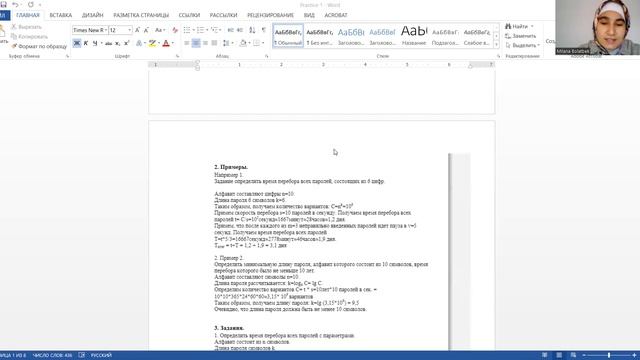Open the font size dropdown
Screen dimensions: 640x360
pos(129,30)
